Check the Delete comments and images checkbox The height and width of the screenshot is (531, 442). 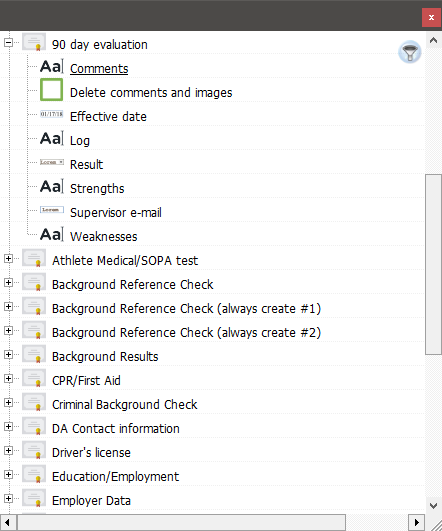point(51,90)
